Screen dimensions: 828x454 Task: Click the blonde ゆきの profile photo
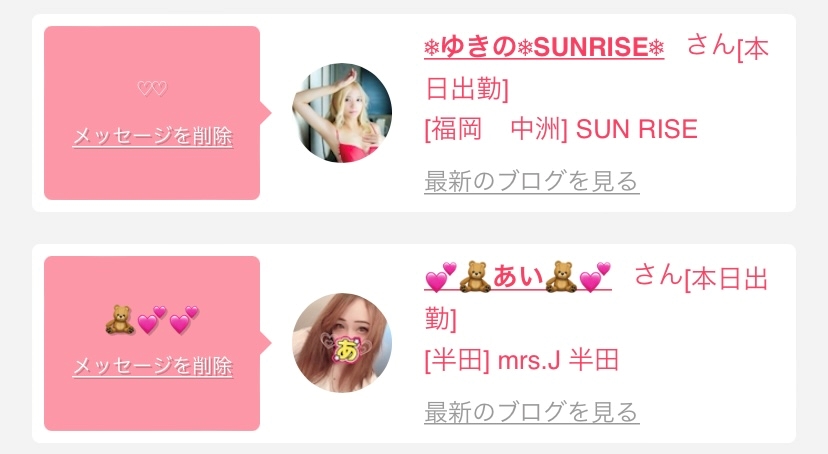[x=342, y=112]
